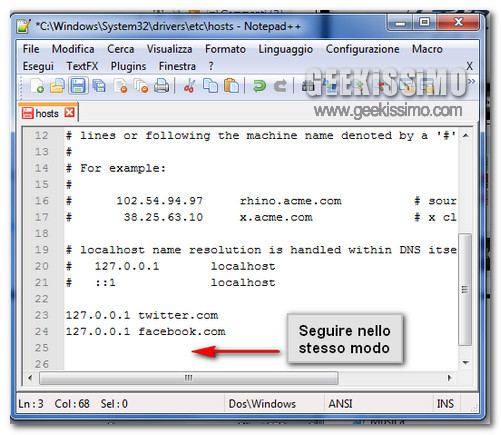501x435 pixels.
Task: Click line number 25 in margin
Action: pyautogui.click(x=42, y=348)
